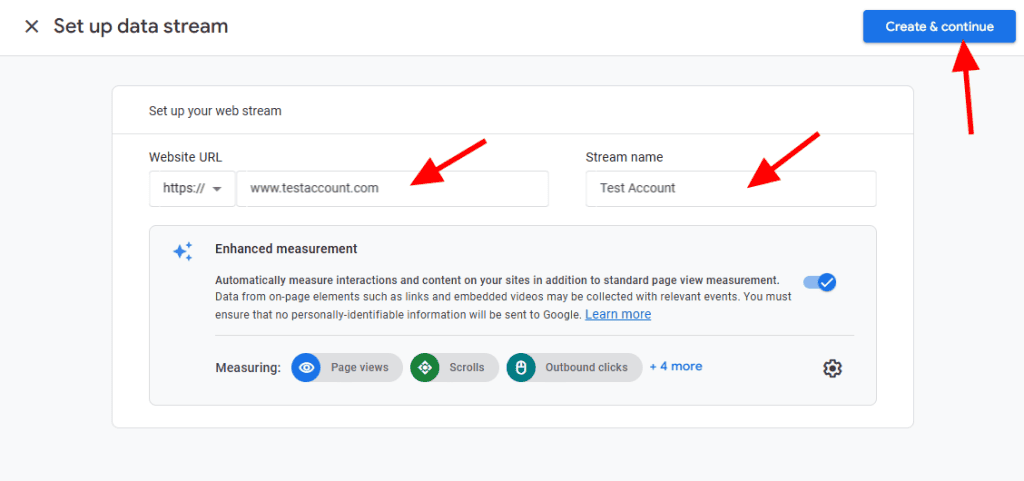1024x481 pixels.
Task: Click the Create & continue button
Action: coord(938,26)
